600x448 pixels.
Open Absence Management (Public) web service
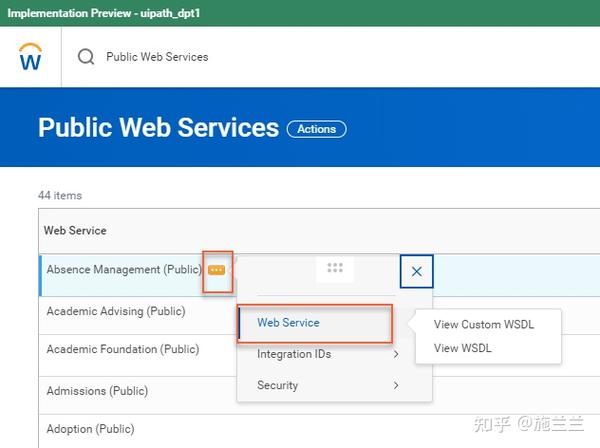coord(124,270)
